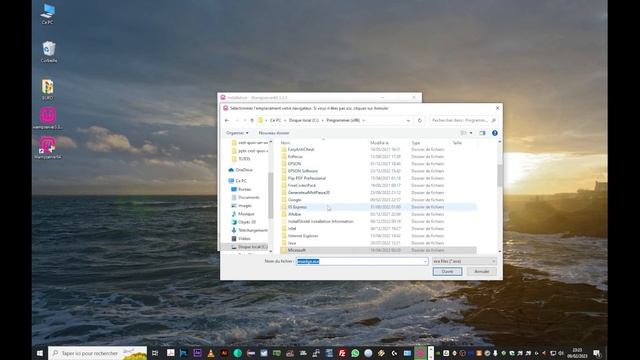The height and width of the screenshot is (360, 640).
Task: Click the search magnifier in the dialog search box
Action: tap(493, 120)
